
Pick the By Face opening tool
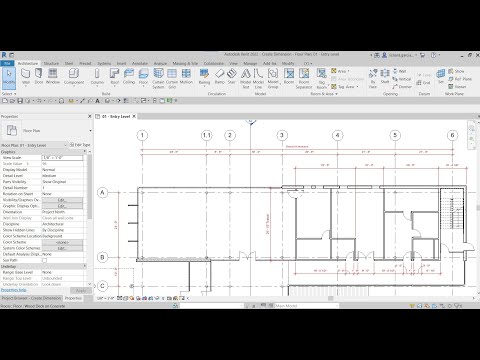373,79
